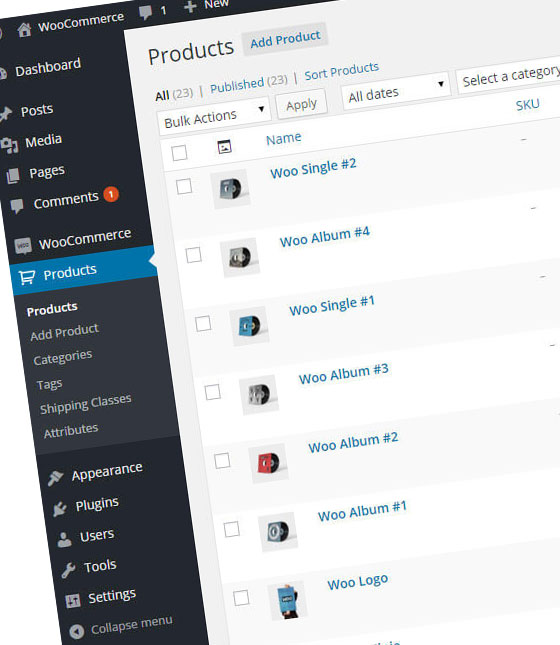Open Woo Album #1 product thumbnail

[x=278, y=531]
